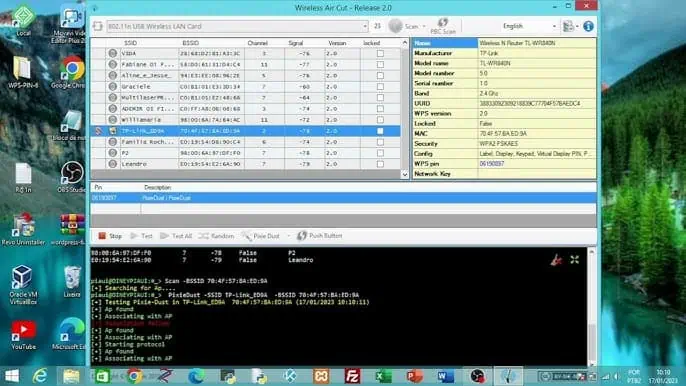Open Excel from the taskbar
686x386 pixels.
click(384, 376)
